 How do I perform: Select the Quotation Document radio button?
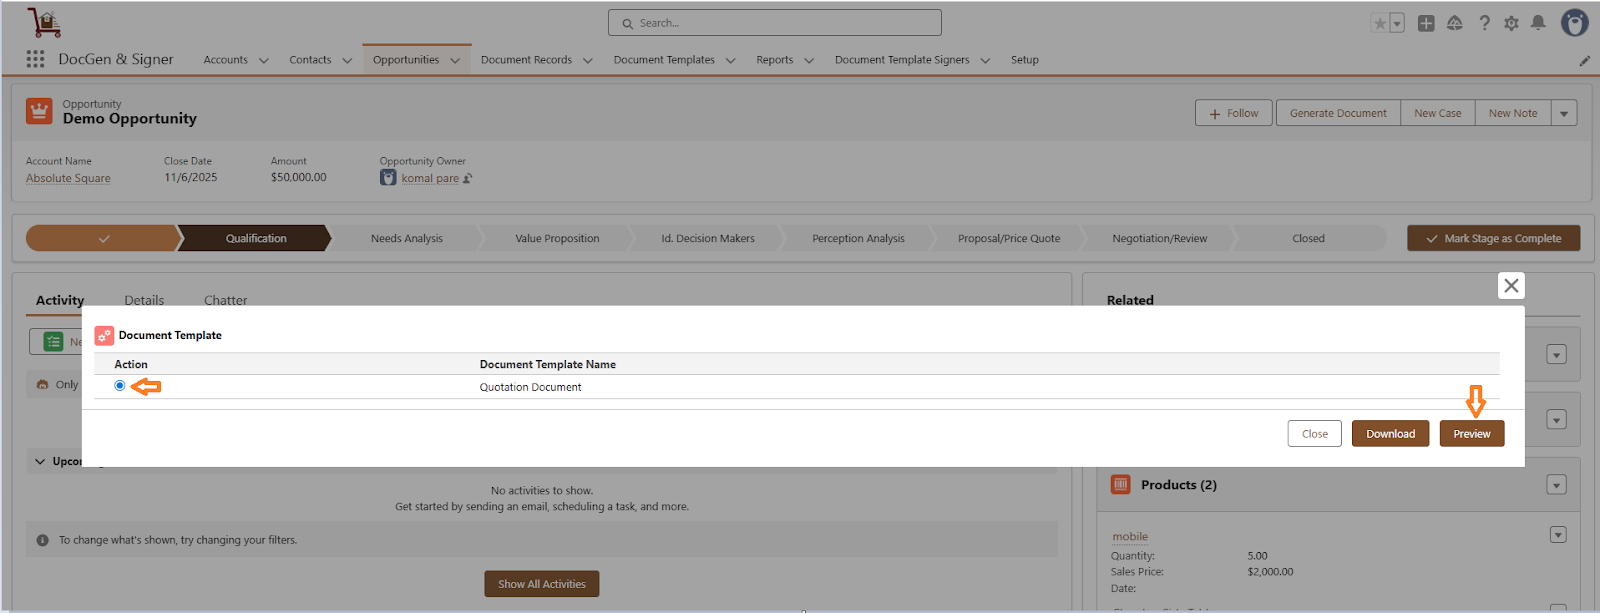(120, 386)
